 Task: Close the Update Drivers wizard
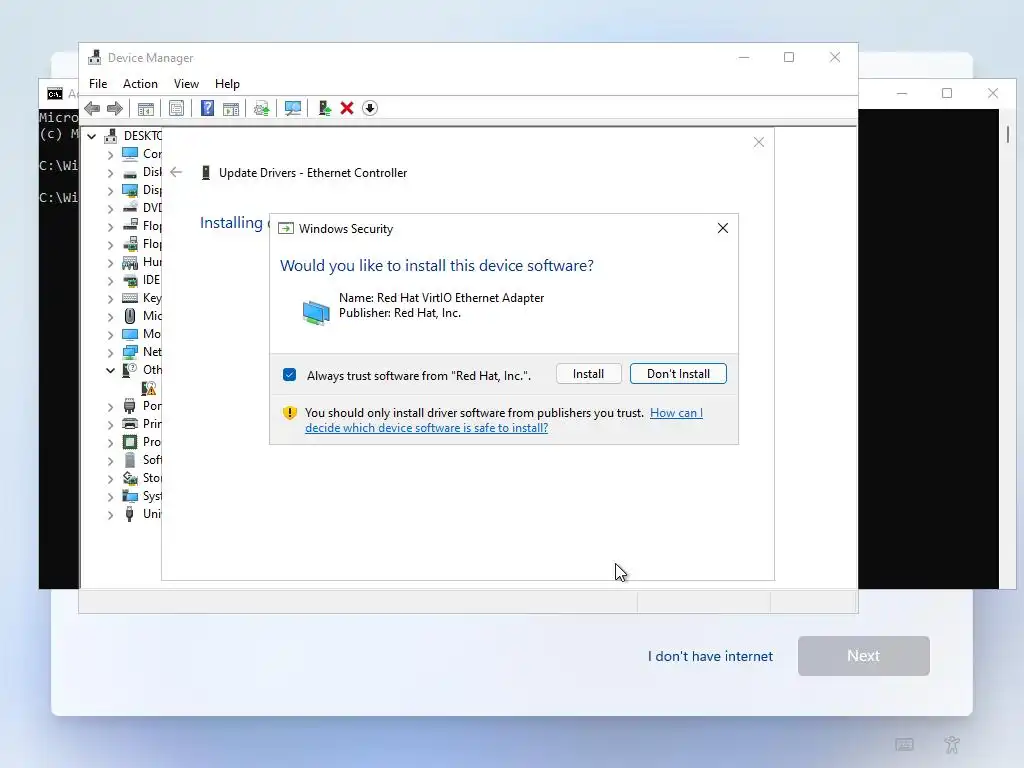pyautogui.click(x=758, y=142)
